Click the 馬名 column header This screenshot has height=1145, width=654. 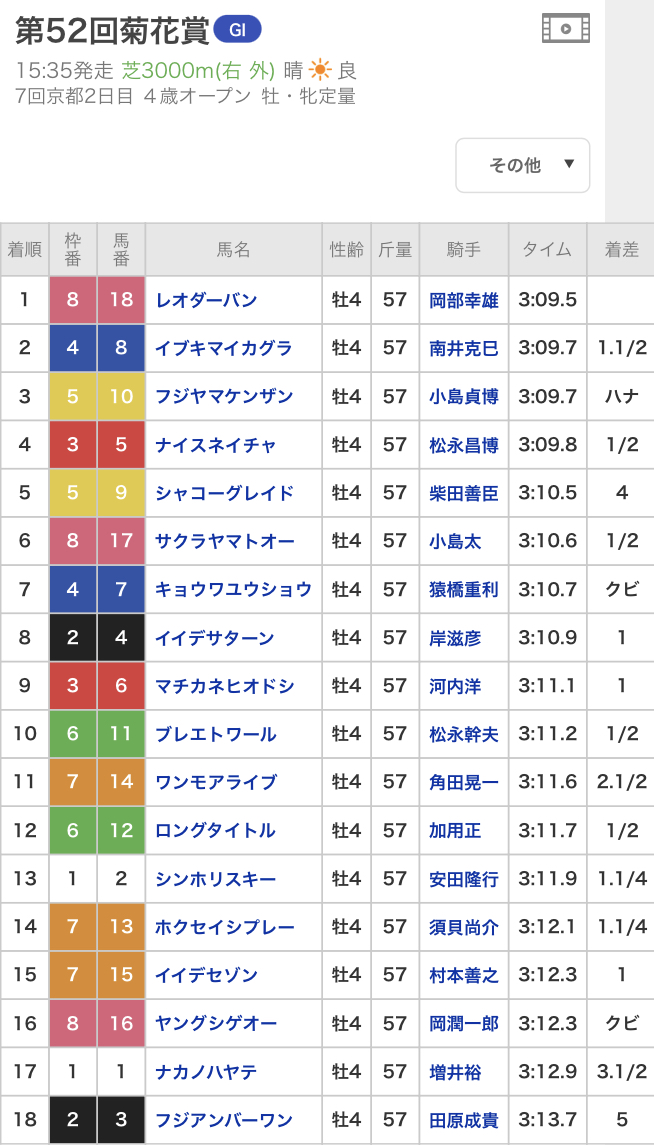(233, 250)
